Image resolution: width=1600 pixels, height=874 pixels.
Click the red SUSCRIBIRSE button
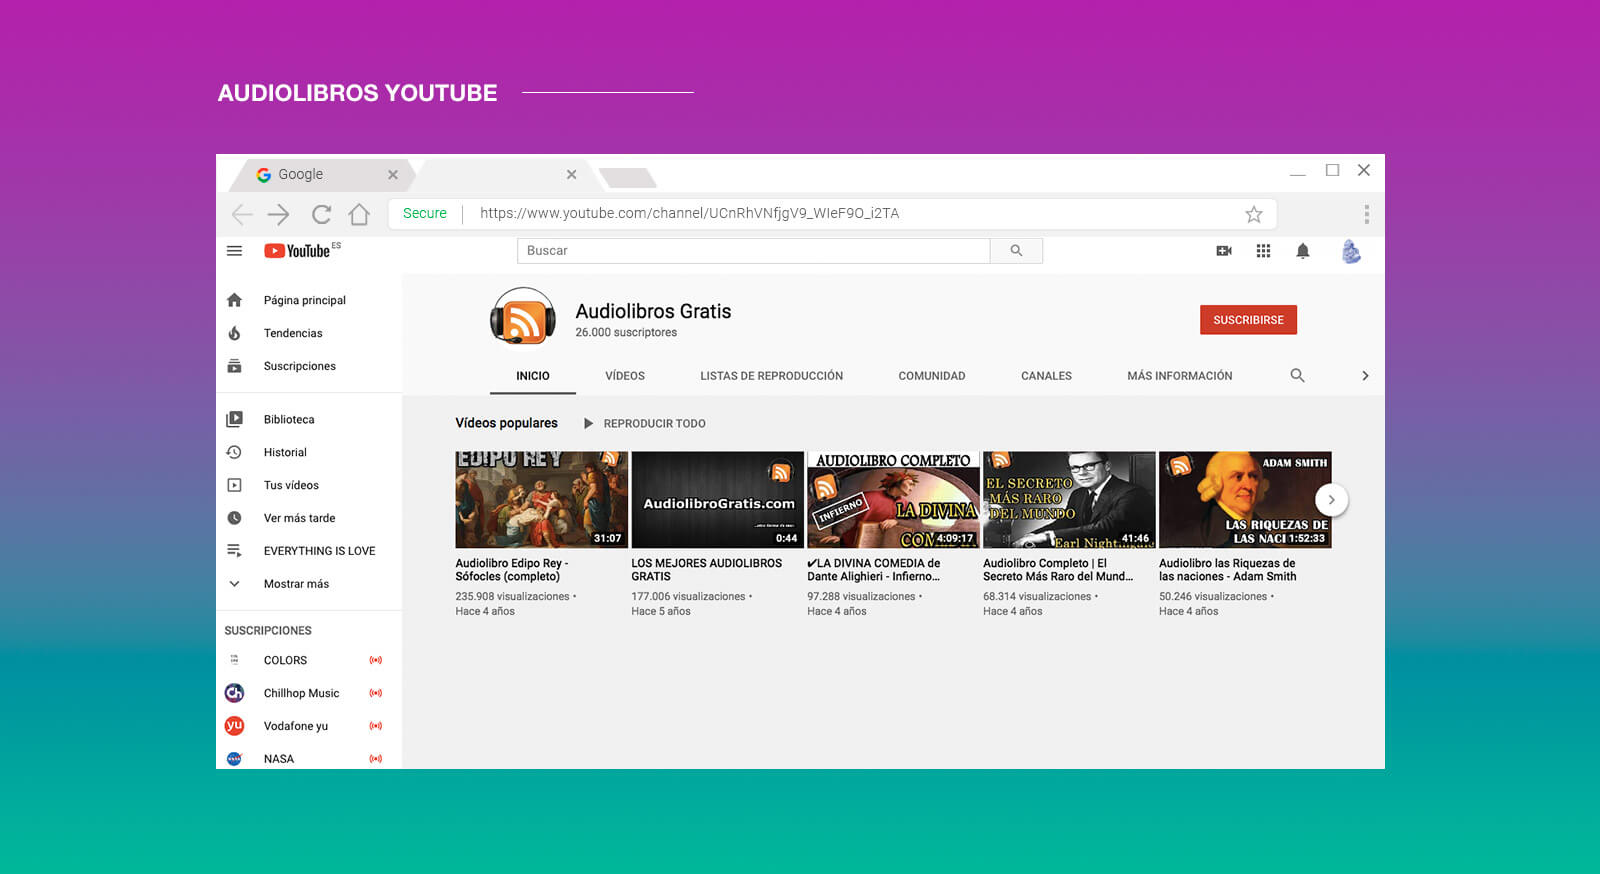[x=1248, y=320]
